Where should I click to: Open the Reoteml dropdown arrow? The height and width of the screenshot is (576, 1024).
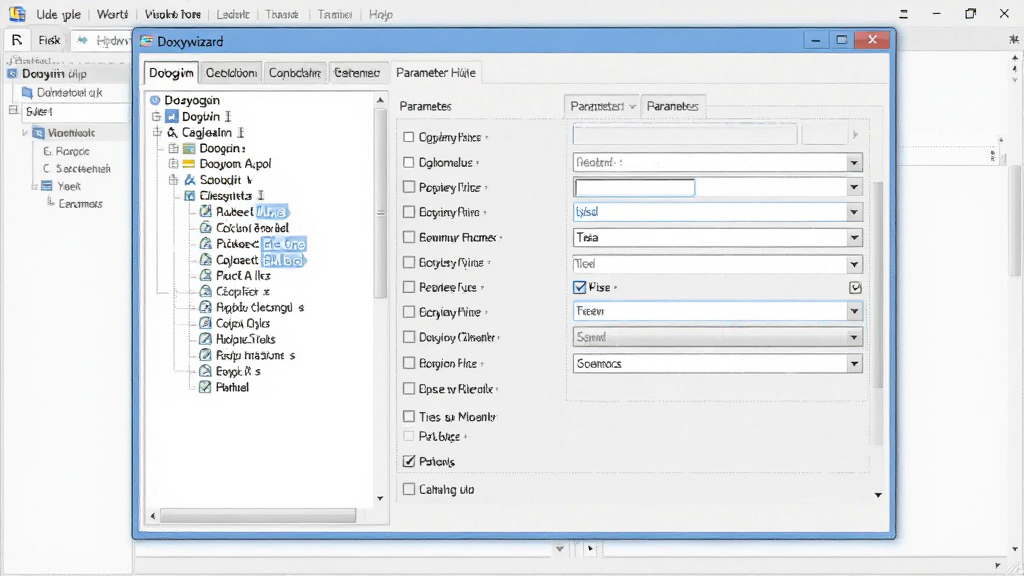854,163
